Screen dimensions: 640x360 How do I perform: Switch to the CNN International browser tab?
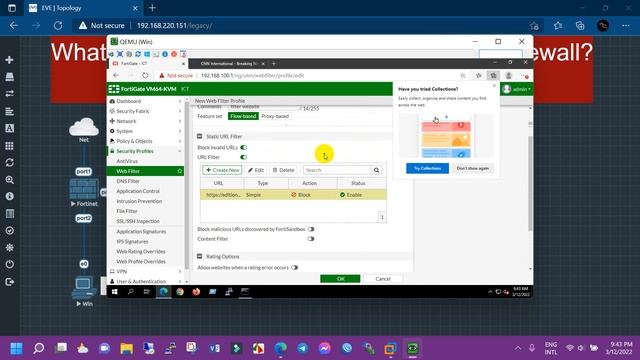pos(229,64)
